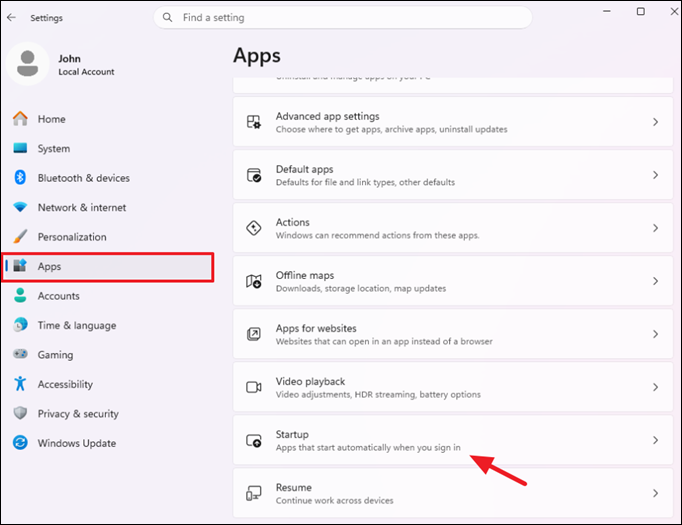Click the Resume devices icon
Screen dimensions: 682x525
click(x=254, y=493)
